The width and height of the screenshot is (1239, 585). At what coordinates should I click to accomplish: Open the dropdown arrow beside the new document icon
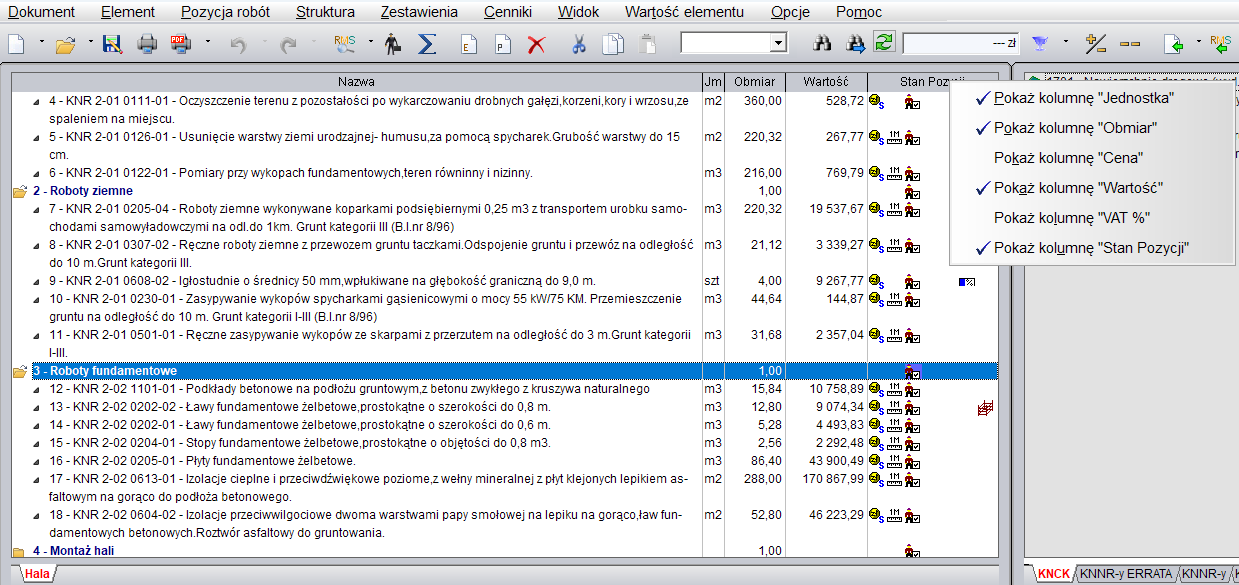(x=41, y=44)
